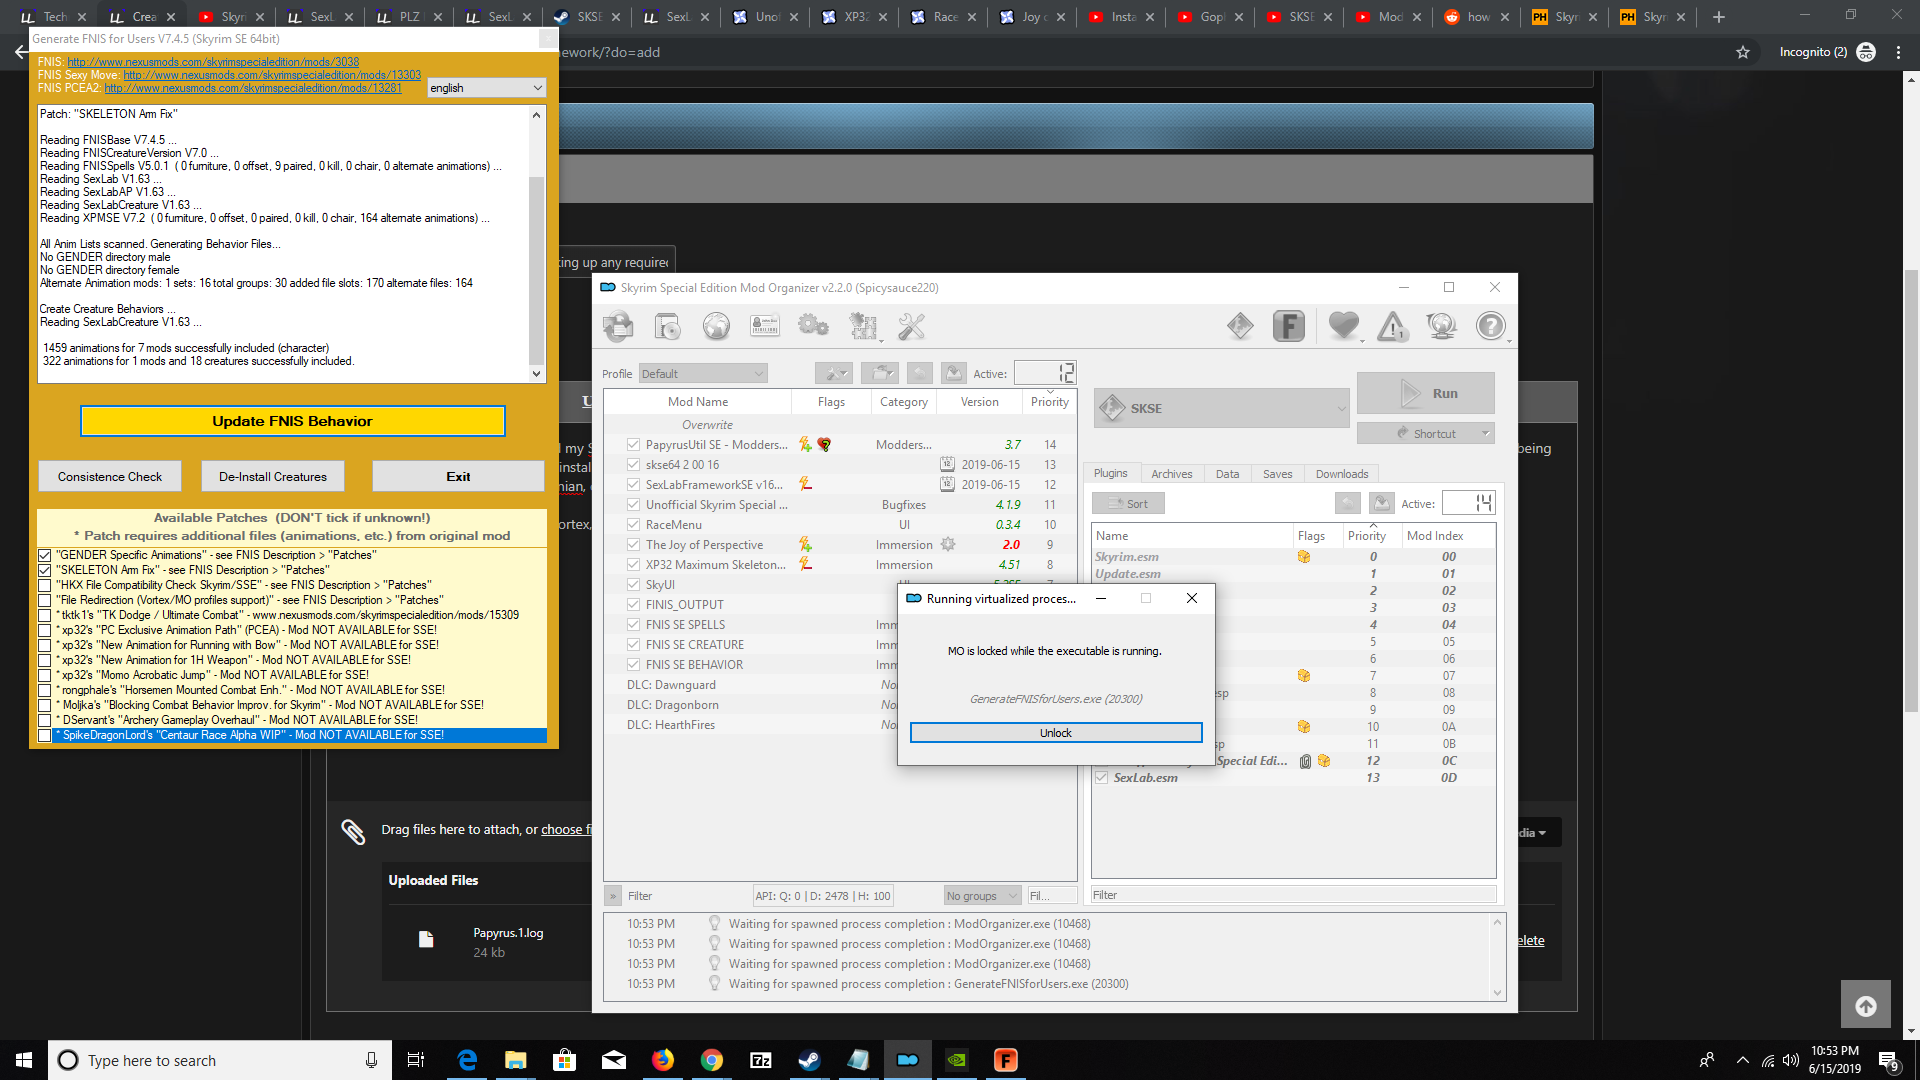The height and width of the screenshot is (1080, 1920).
Task: Click De-Install Creatures button
Action: [273, 477]
